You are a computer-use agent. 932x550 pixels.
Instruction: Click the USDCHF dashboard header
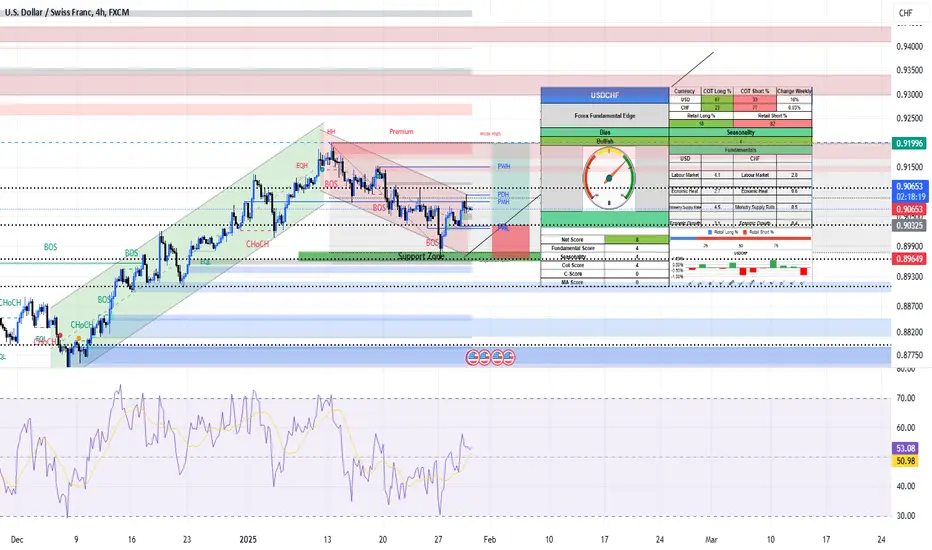pyautogui.click(x=604, y=95)
